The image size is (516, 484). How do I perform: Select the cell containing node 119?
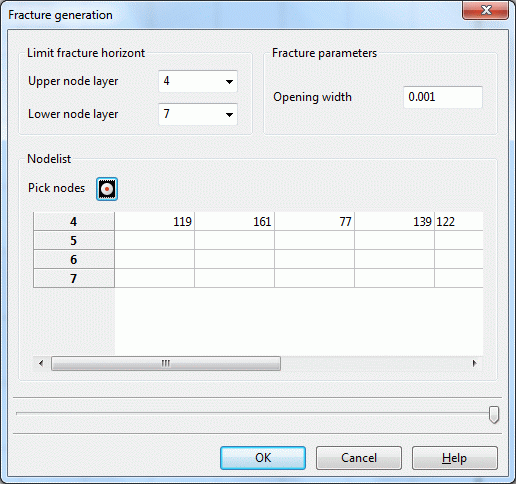point(155,221)
